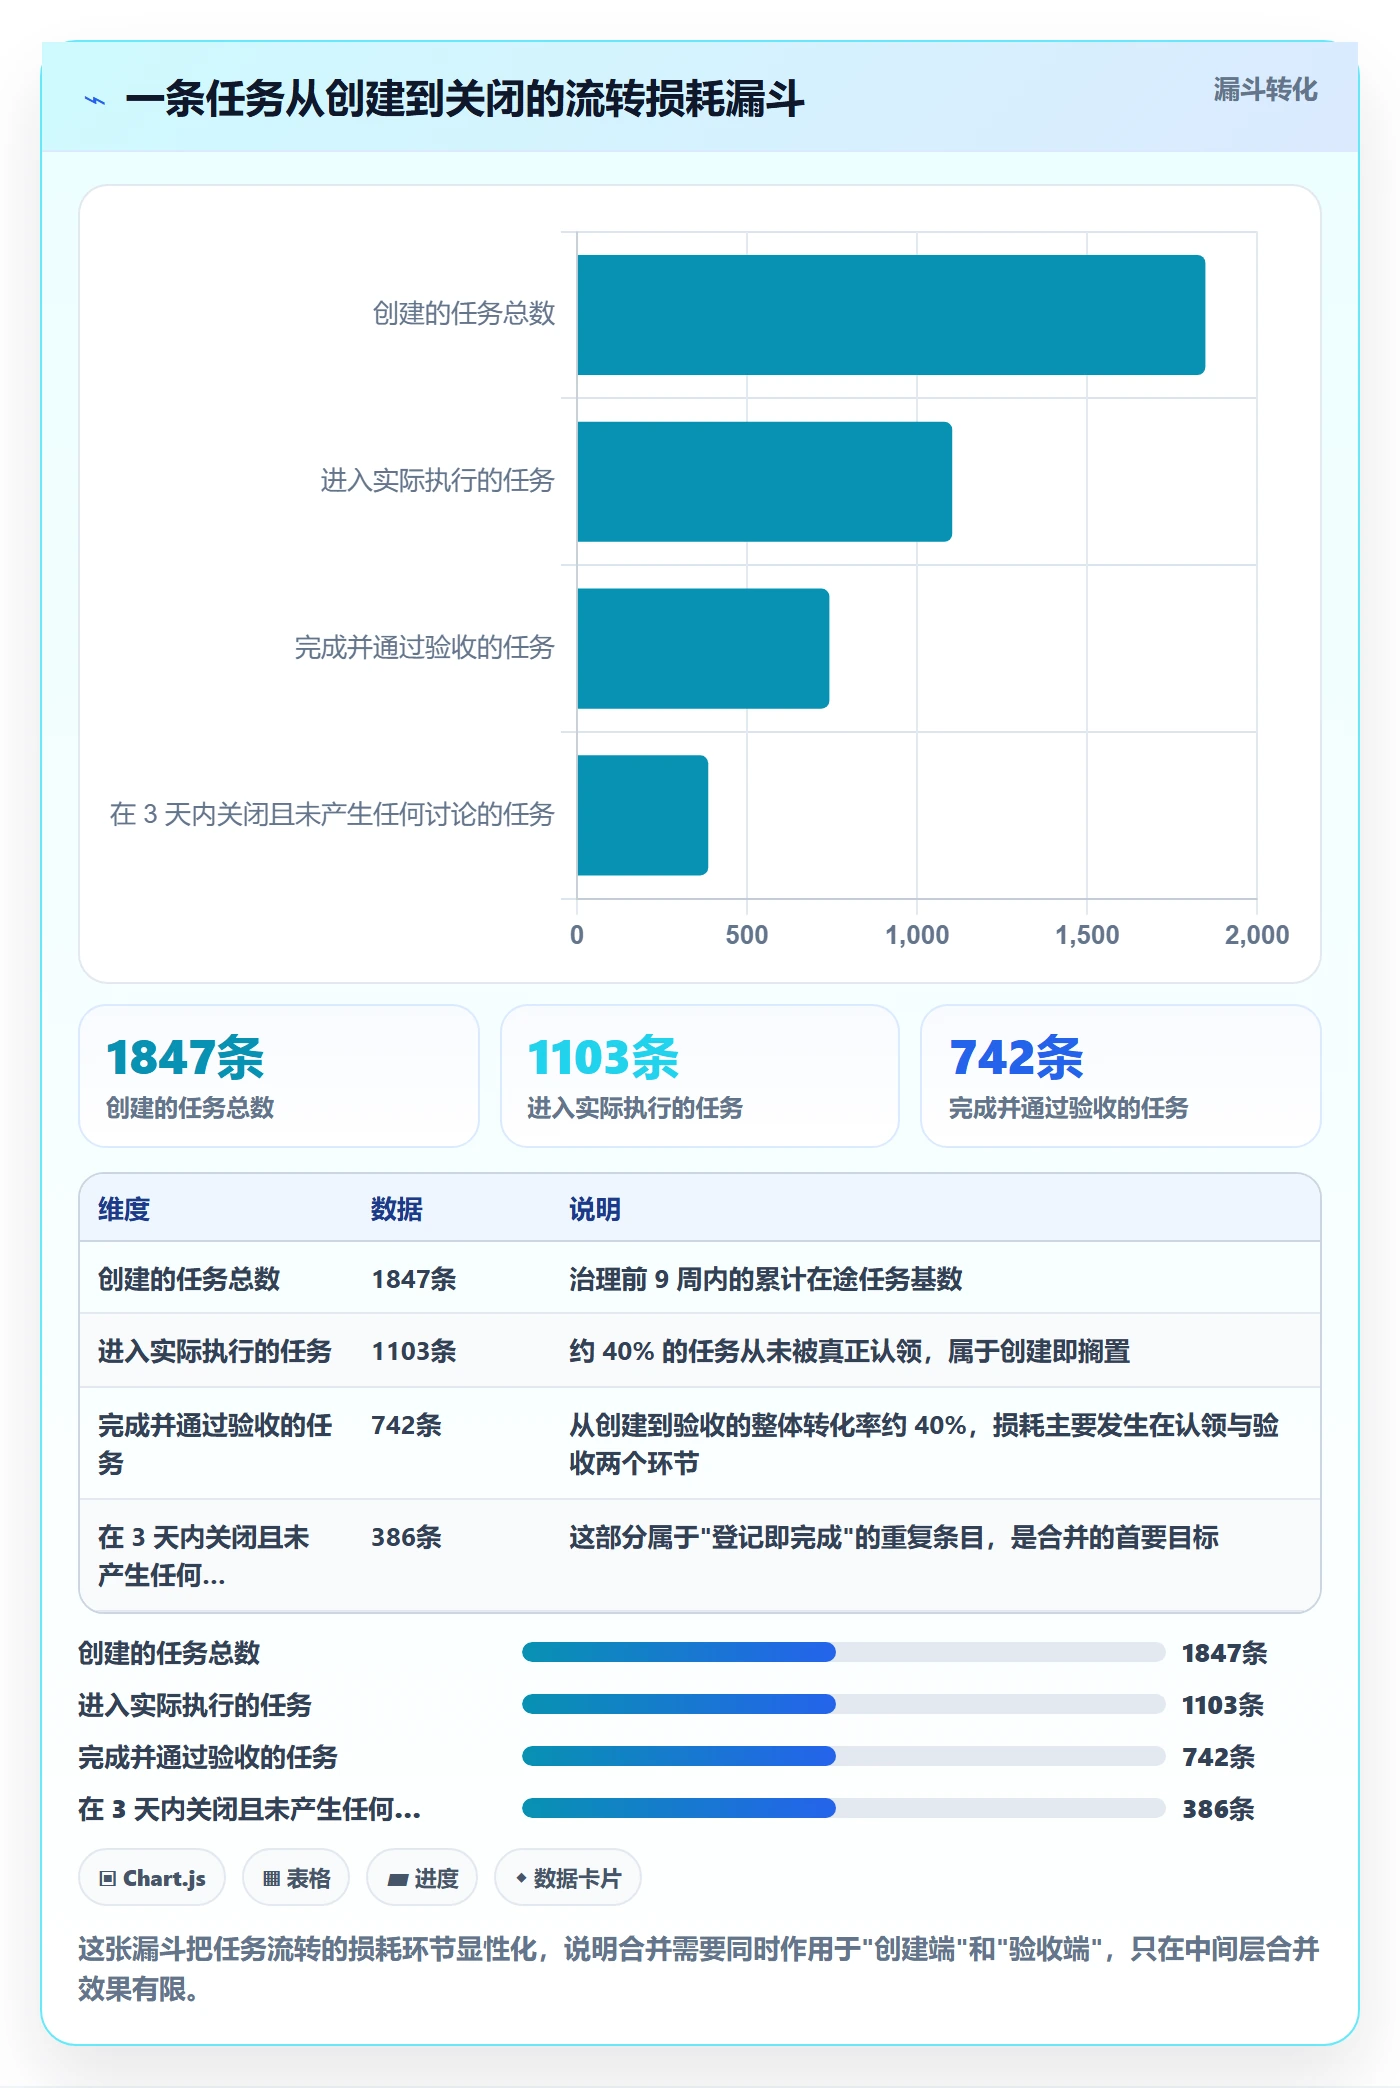This screenshot has height=2088, width=1400.
Task: Click the 742条 cell in the table
Action: 406,1425
